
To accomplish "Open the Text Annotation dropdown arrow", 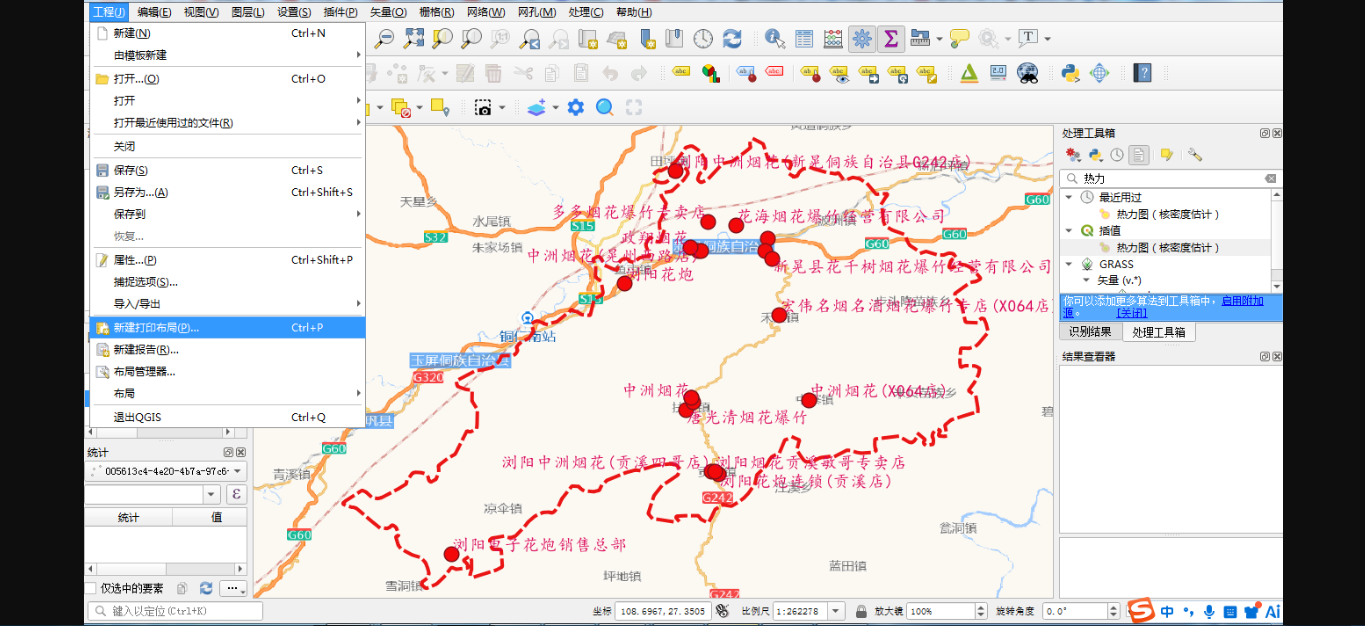I will pos(1047,39).
